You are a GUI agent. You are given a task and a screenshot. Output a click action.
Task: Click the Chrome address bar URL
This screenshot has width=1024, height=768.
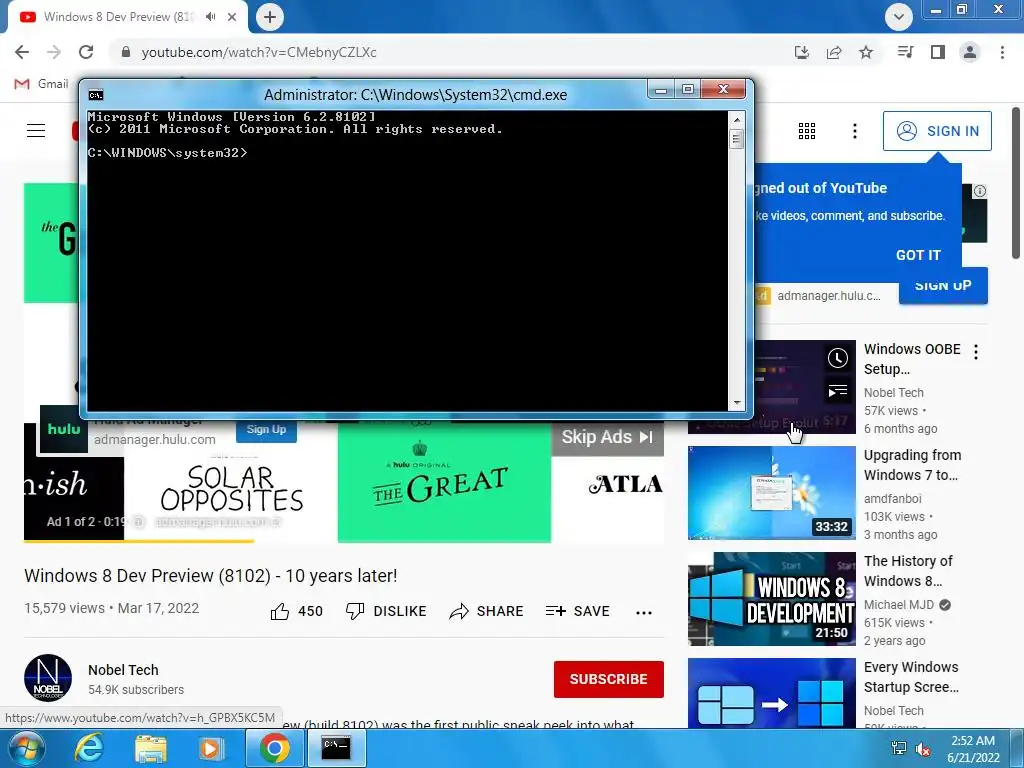pyautogui.click(x=259, y=52)
